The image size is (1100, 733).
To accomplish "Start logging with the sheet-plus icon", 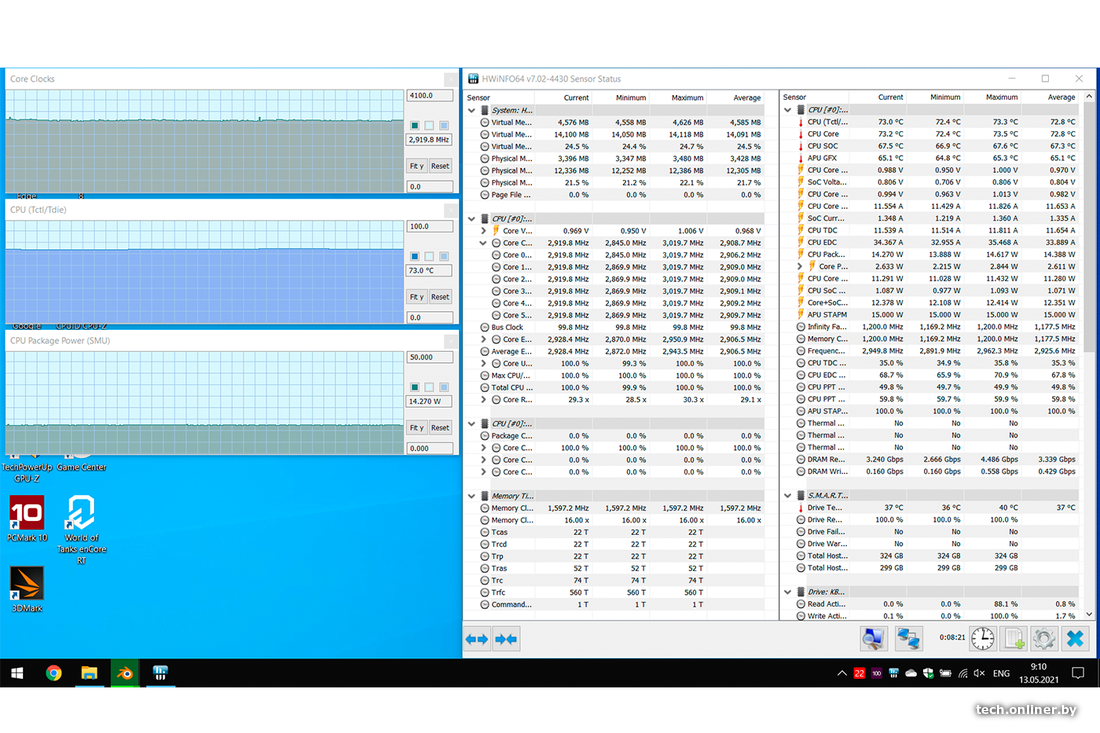I will coord(1014,638).
